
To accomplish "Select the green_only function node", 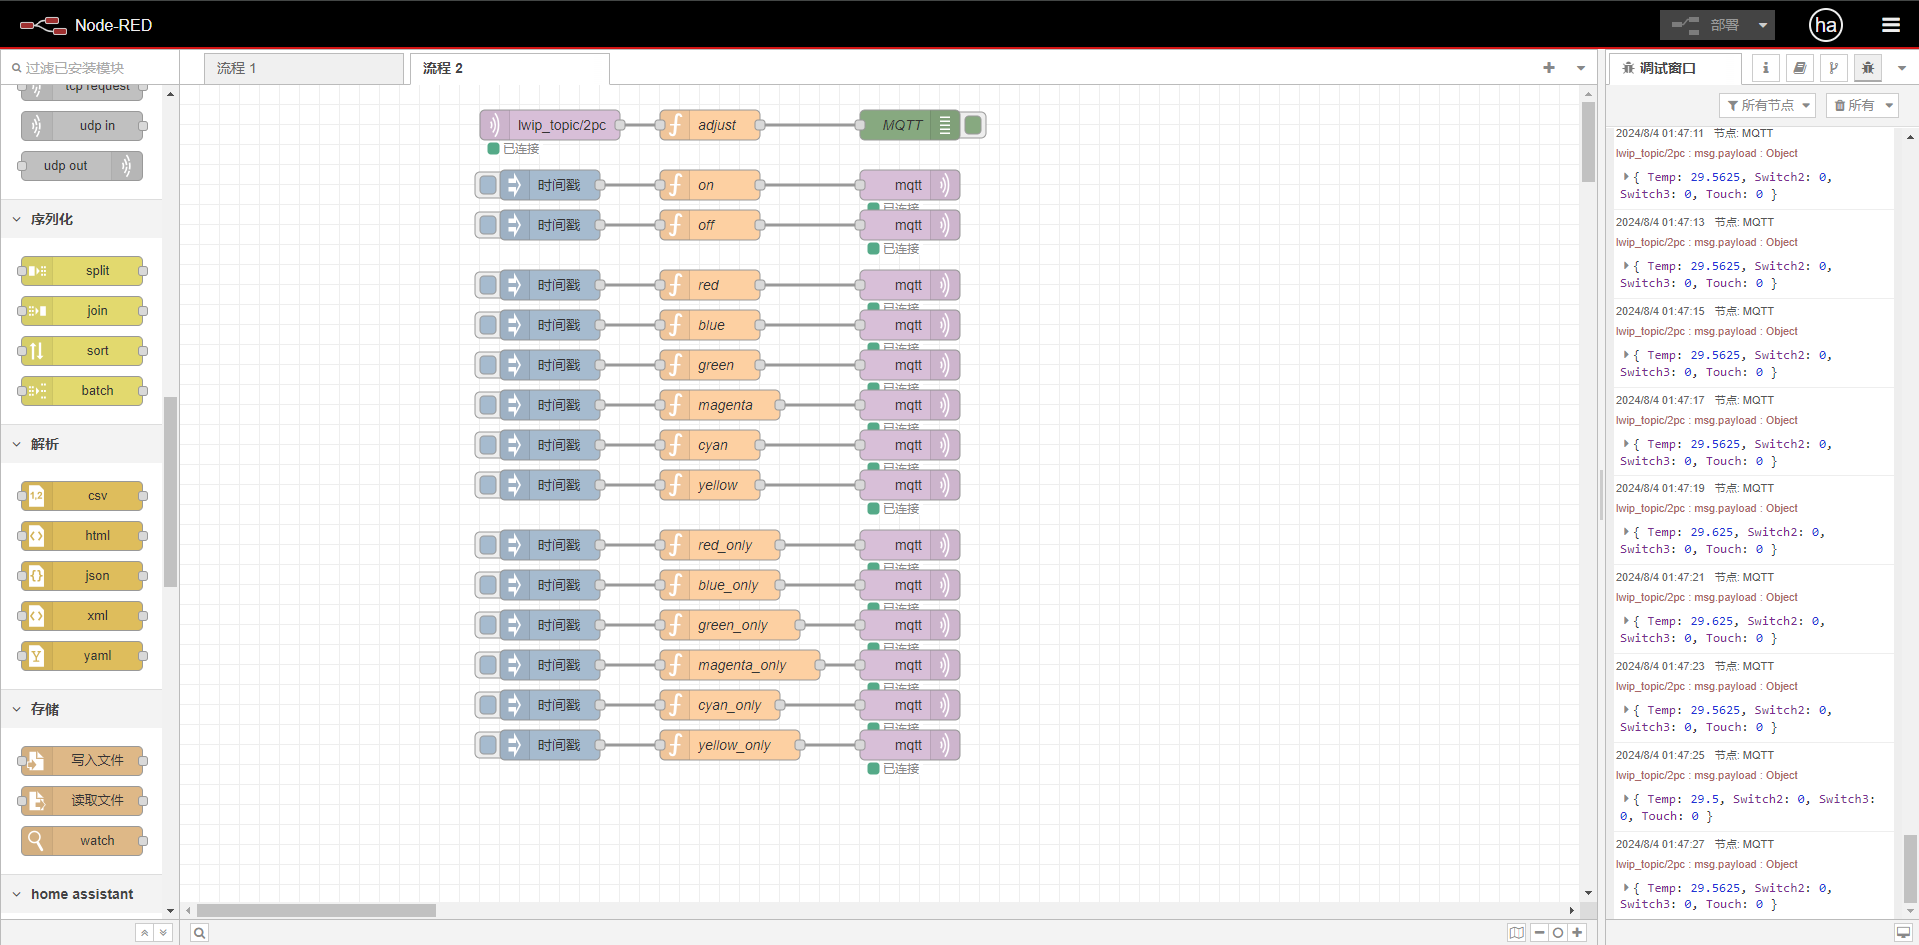I will click(x=730, y=625).
